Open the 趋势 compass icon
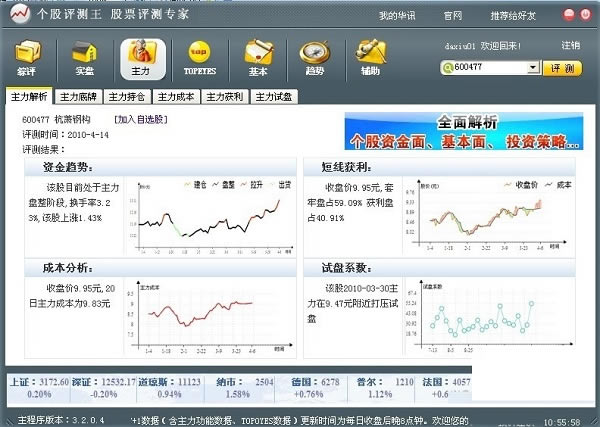This screenshot has width=600, height=427. [x=315, y=59]
